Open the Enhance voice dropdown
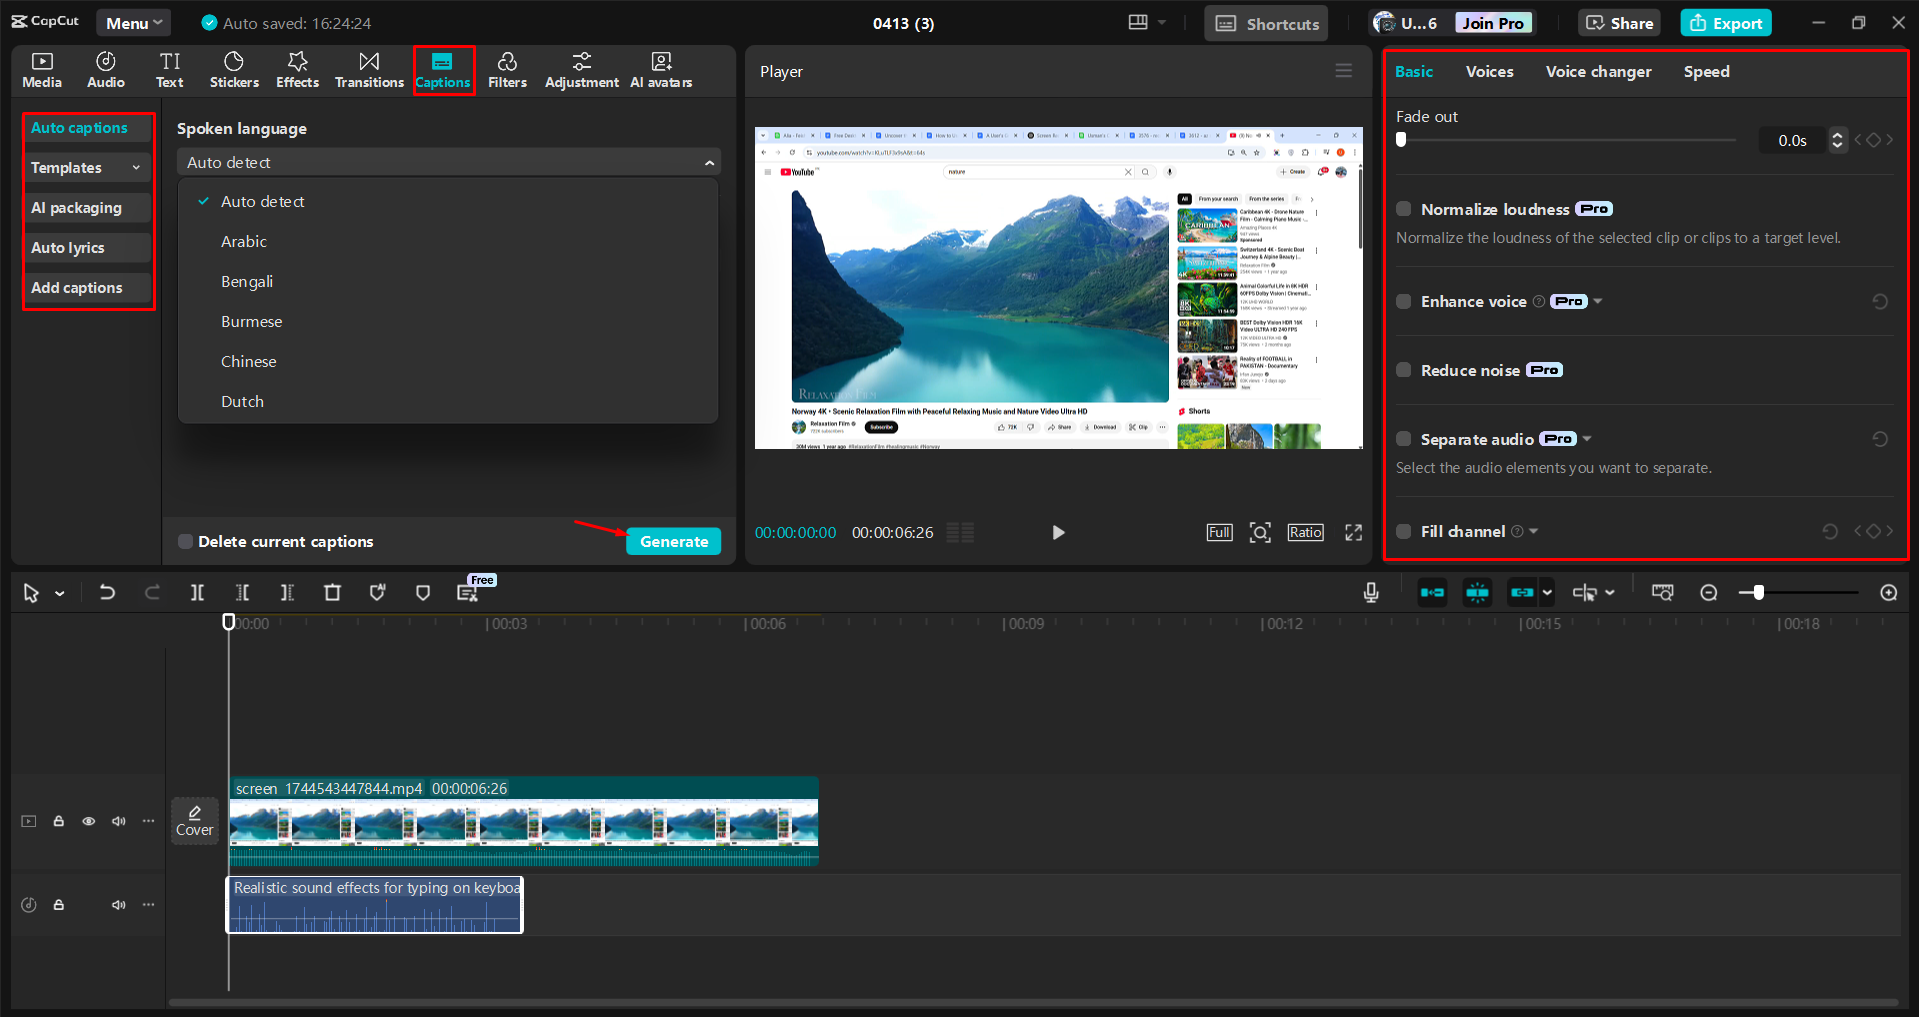Image resolution: width=1919 pixels, height=1017 pixels. (1597, 301)
